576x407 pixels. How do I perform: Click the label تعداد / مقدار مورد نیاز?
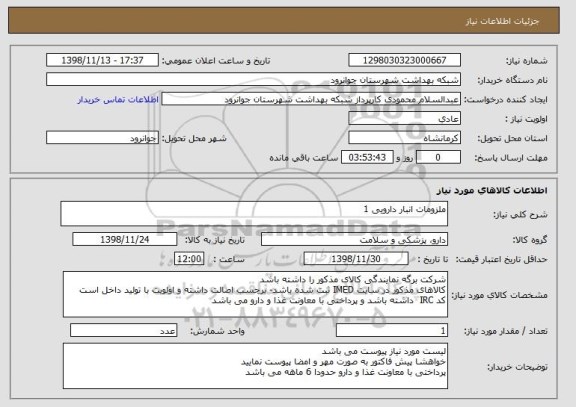click(x=506, y=331)
